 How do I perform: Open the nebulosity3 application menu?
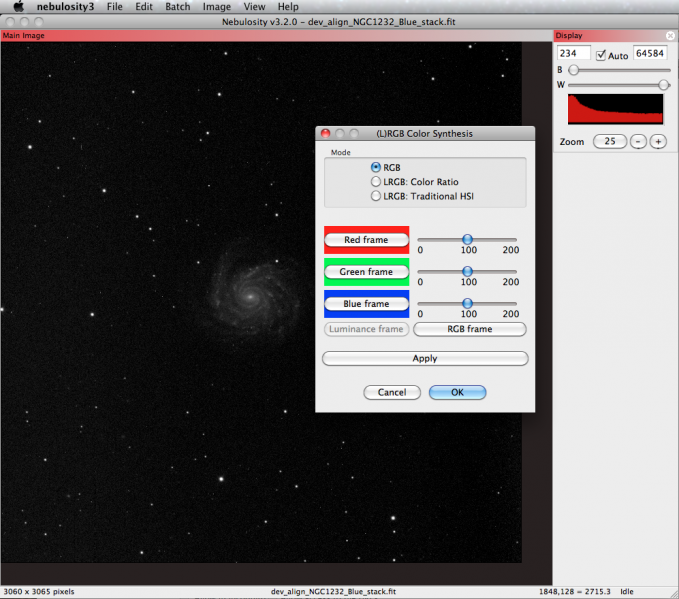click(65, 6)
